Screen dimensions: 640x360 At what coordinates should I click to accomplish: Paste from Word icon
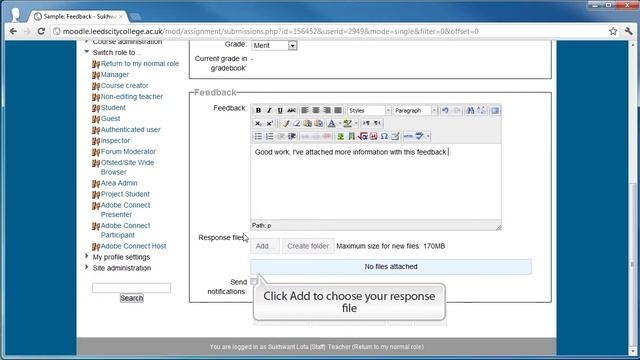[319, 123]
